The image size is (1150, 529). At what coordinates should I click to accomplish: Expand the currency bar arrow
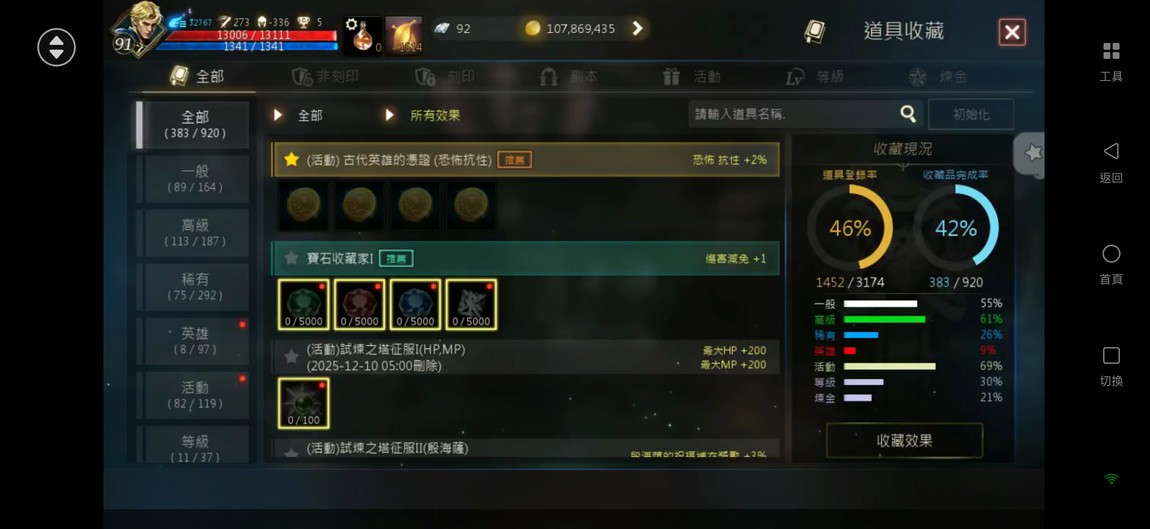click(x=637, y=28)
